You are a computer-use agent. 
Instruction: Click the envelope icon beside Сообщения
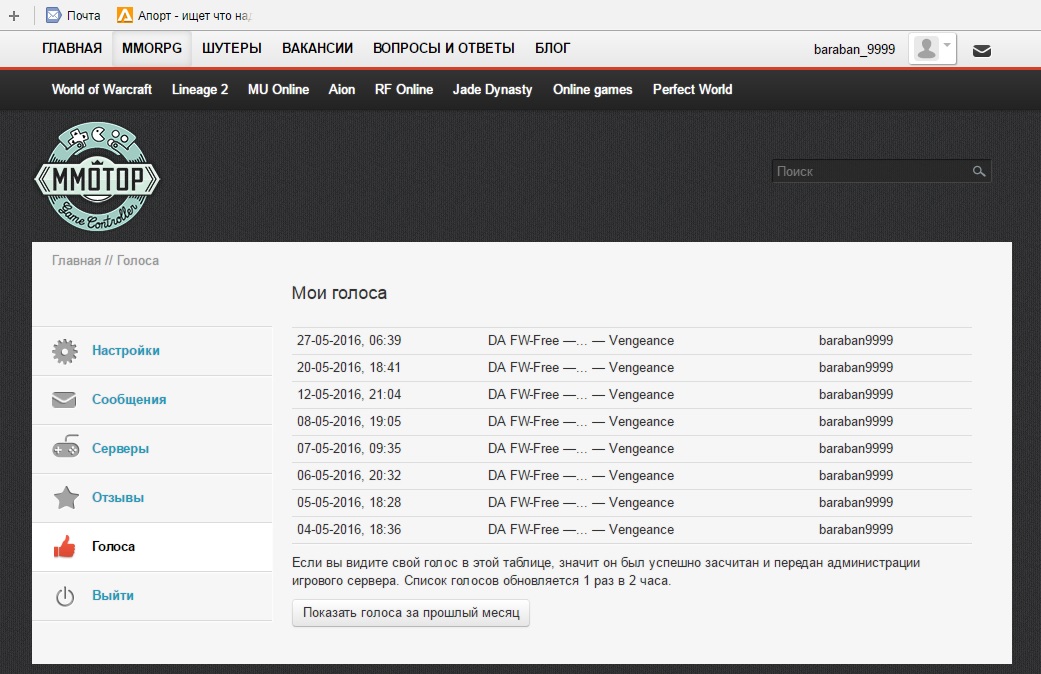pos(65,400)
